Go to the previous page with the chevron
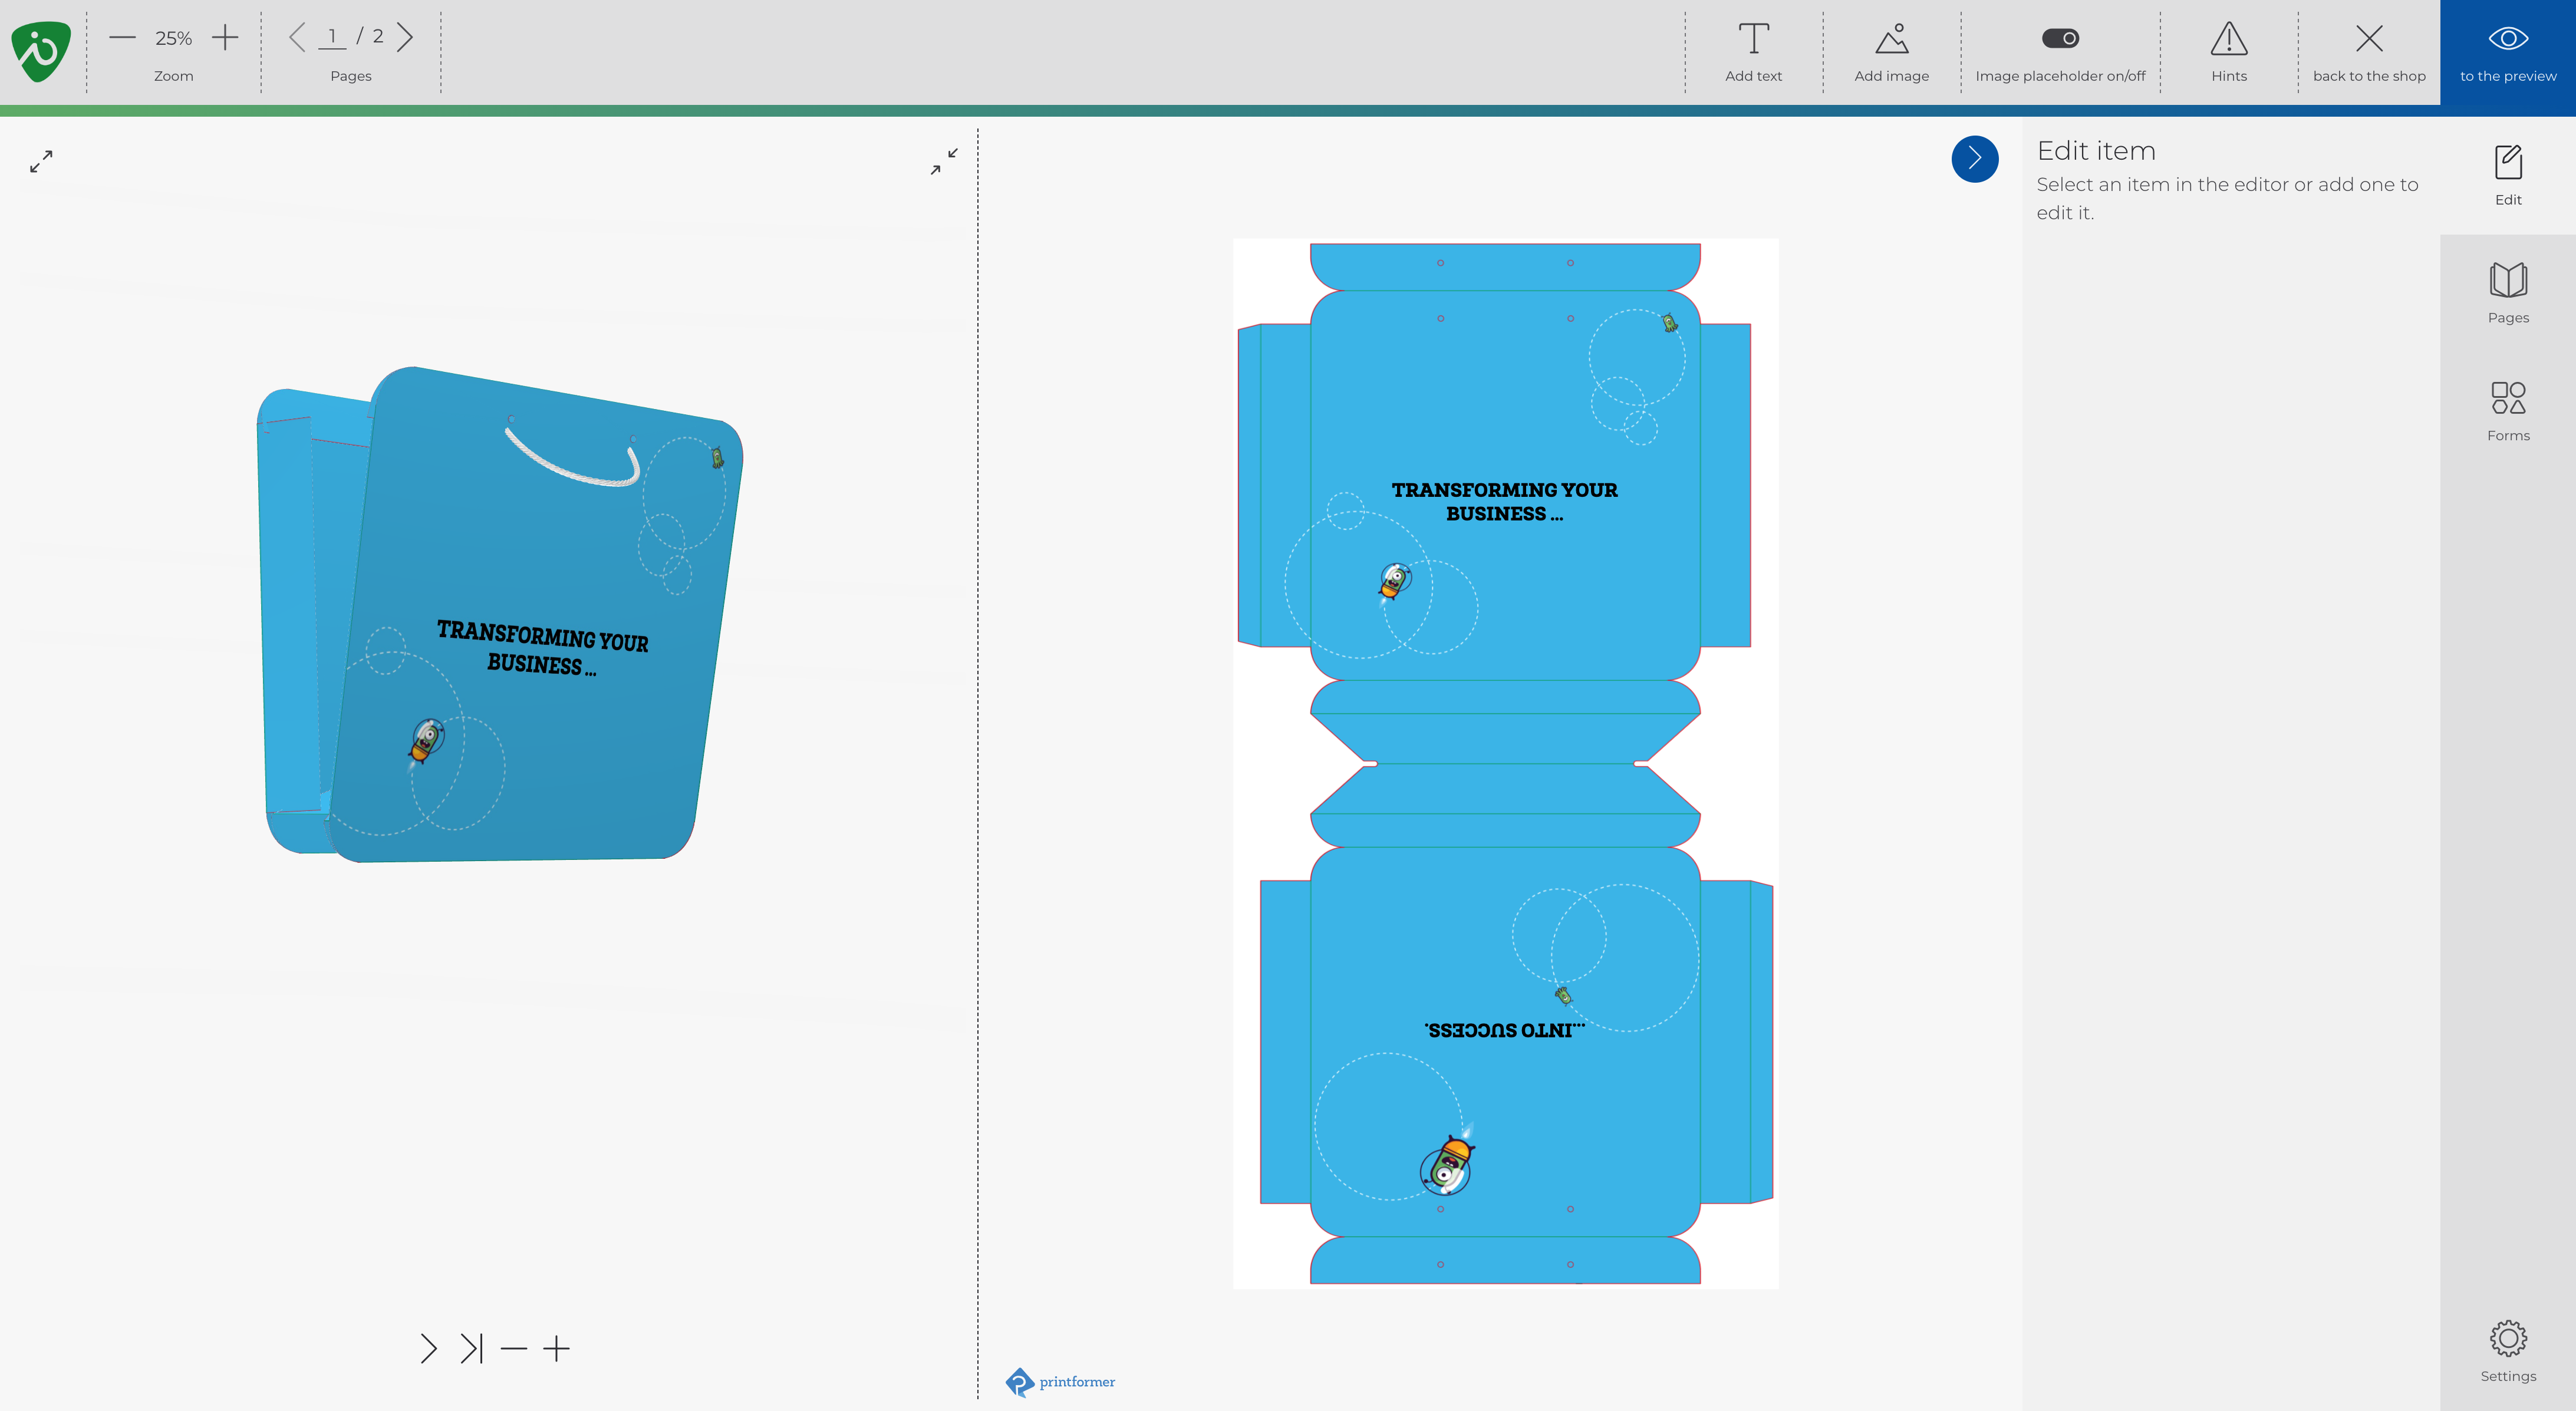The height and width of the screenshot is (1411, 2576). 297,36
